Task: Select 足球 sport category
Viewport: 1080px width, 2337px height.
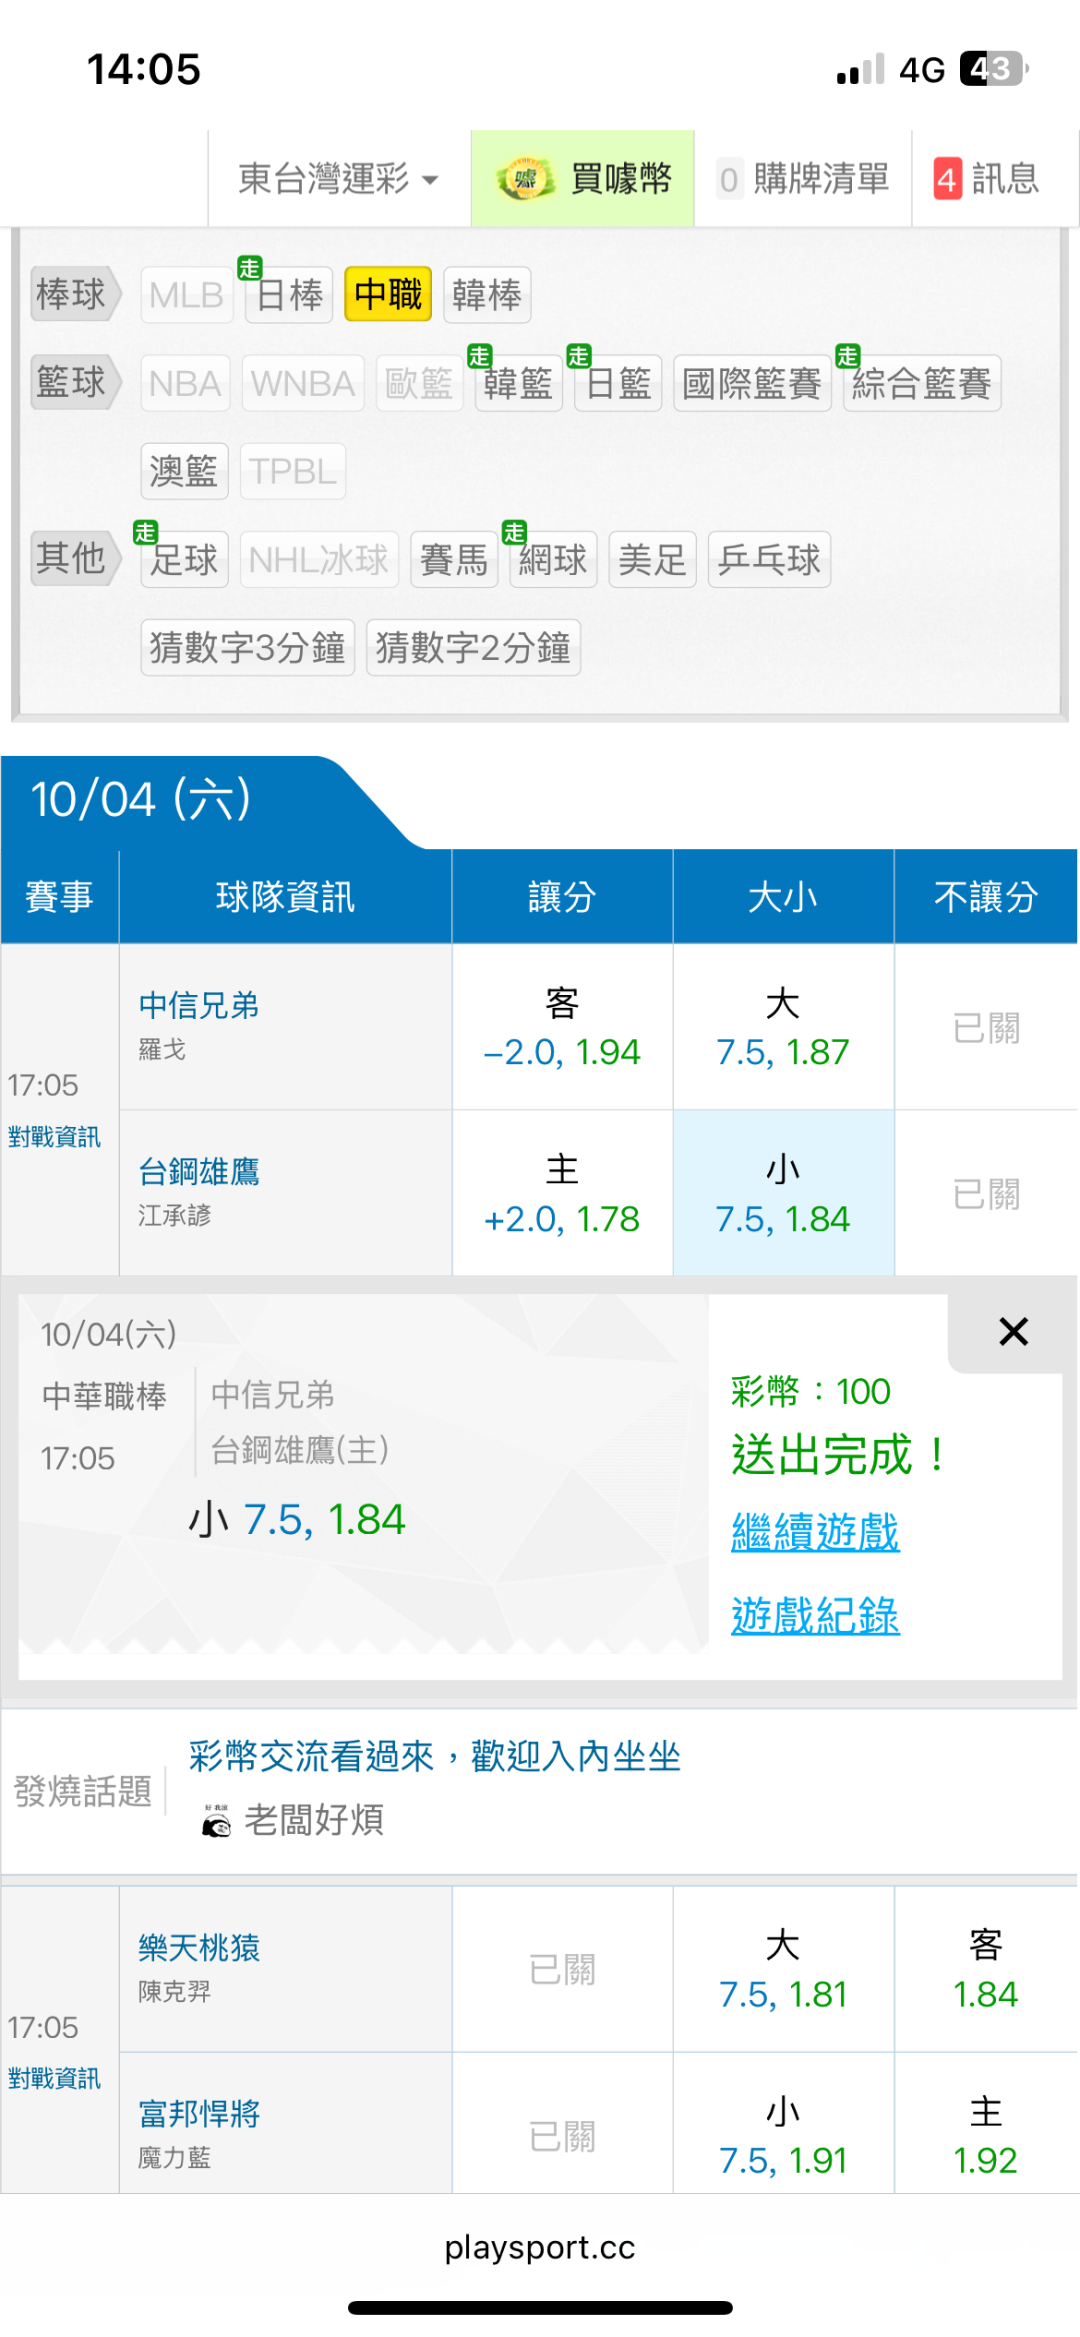Action: [184, 559]
